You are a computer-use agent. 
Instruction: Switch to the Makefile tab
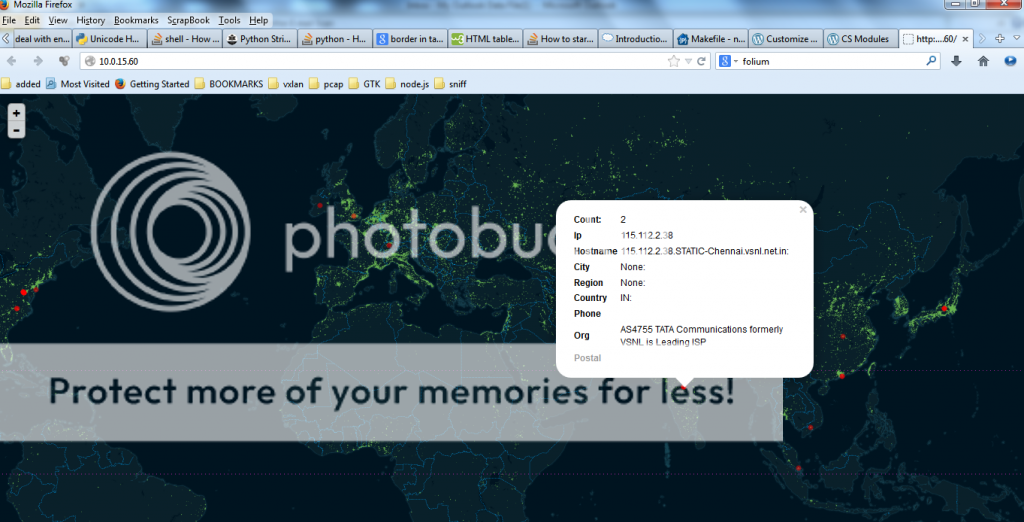pyautogui.click(x=710, y=39)
